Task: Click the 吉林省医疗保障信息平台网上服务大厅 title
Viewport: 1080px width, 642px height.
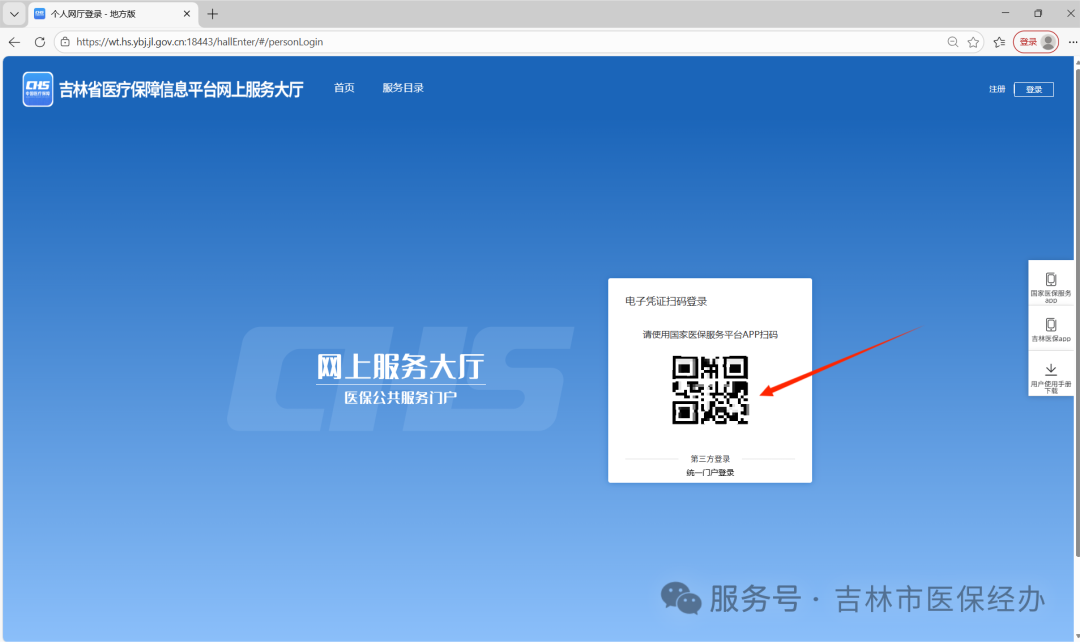Action: (181, 90)
